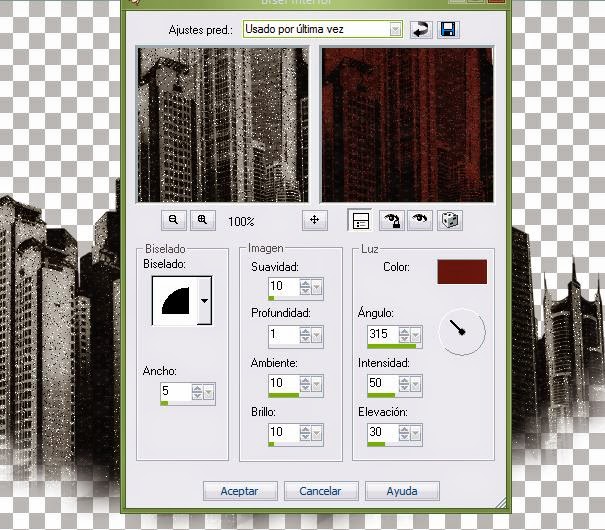Expand the Ambiente slider dropdown arrow
This screenshot has width=605, height=530.
[x=316, y=385]
